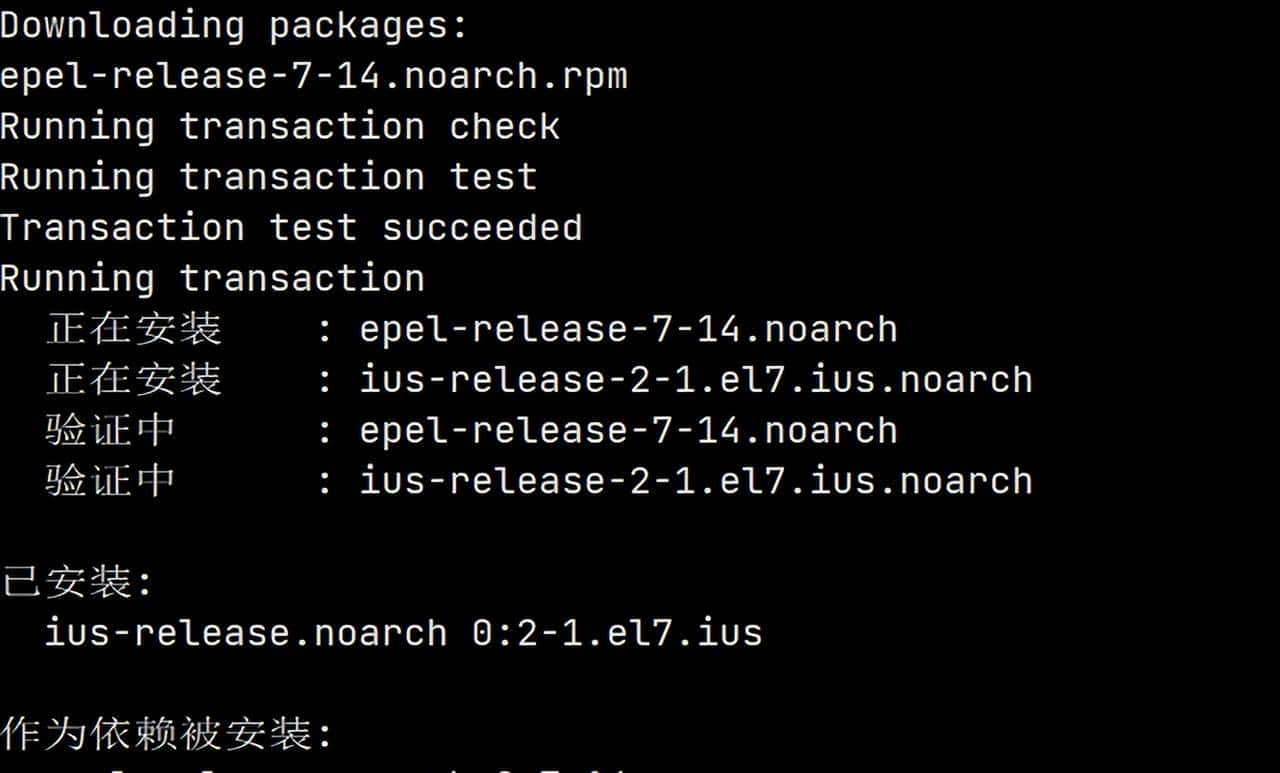Screen dimensions: 1280x773
Task: Click the word "check" ending the transaction check line
Action: pyautogui.click(x=504, y=127)
